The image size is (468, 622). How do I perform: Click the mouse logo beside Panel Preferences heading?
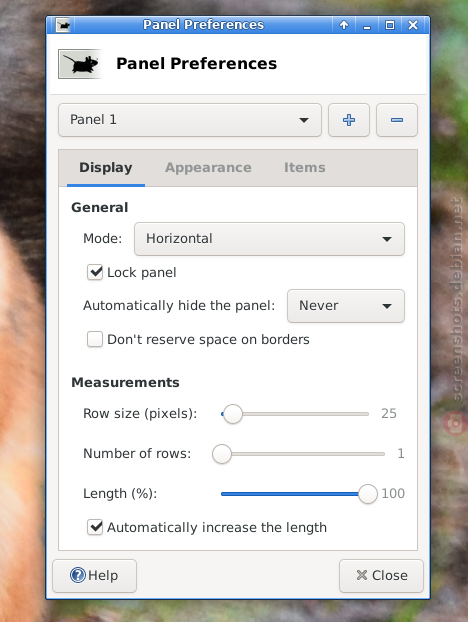81,64
